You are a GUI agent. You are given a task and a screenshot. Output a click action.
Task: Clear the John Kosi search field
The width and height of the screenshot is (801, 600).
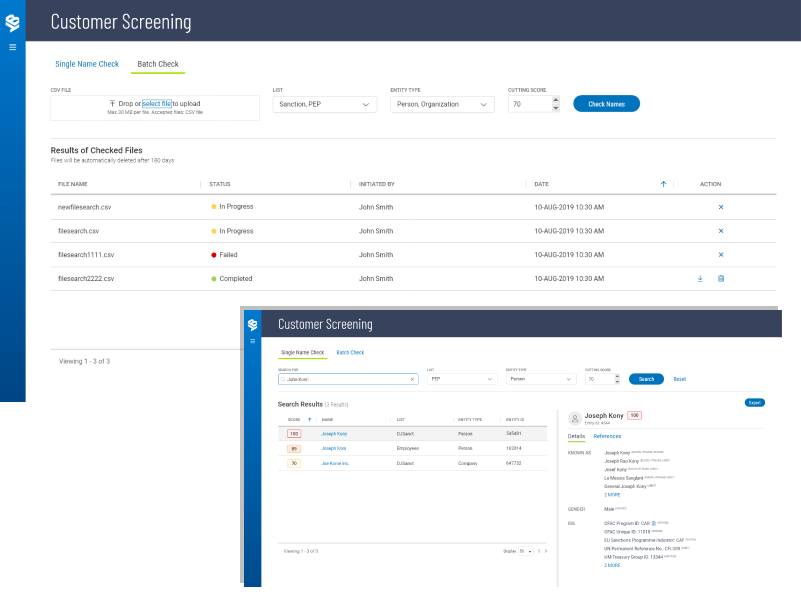(412, 380)
